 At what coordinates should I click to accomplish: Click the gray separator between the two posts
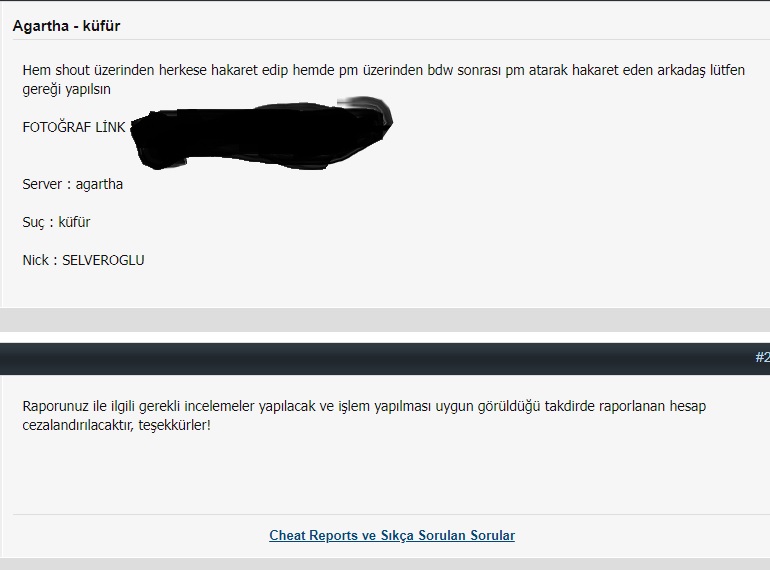tap(385, 320)
